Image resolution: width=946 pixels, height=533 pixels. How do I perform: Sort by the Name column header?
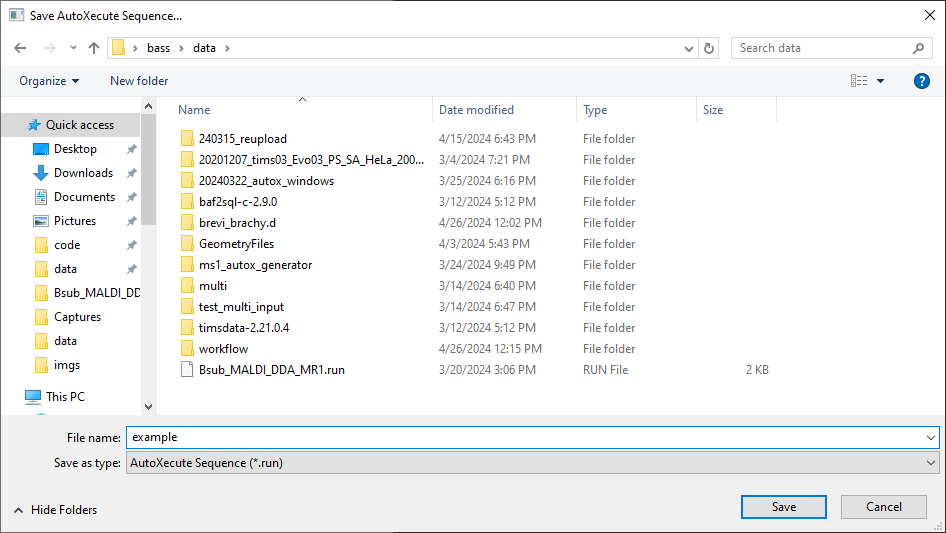(x=194, y=110)
